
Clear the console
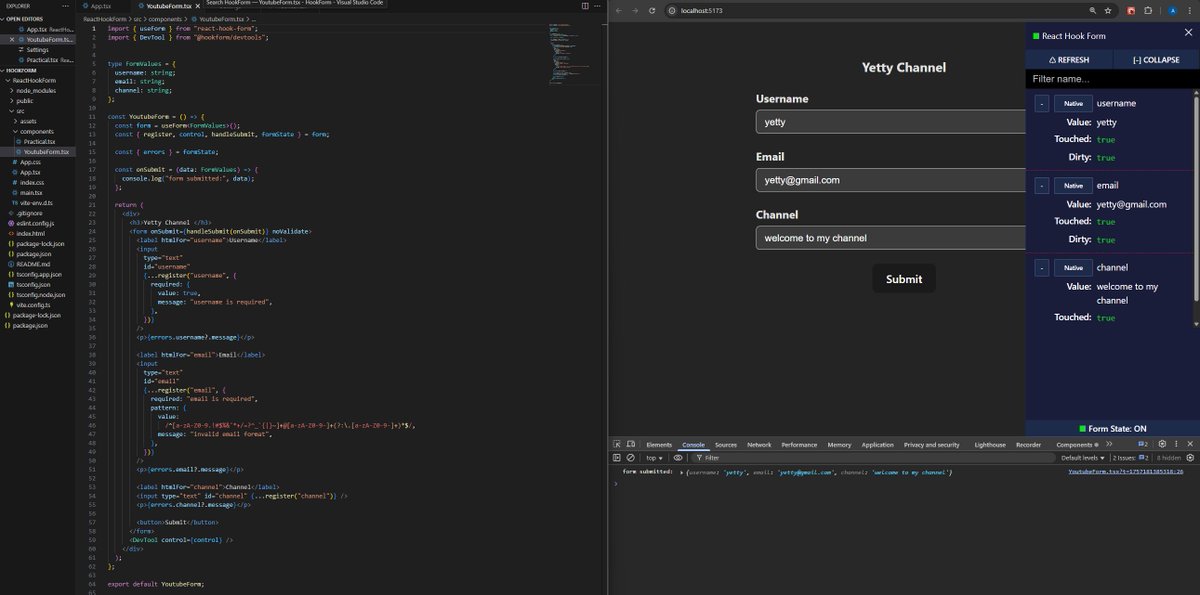point(630,457)
